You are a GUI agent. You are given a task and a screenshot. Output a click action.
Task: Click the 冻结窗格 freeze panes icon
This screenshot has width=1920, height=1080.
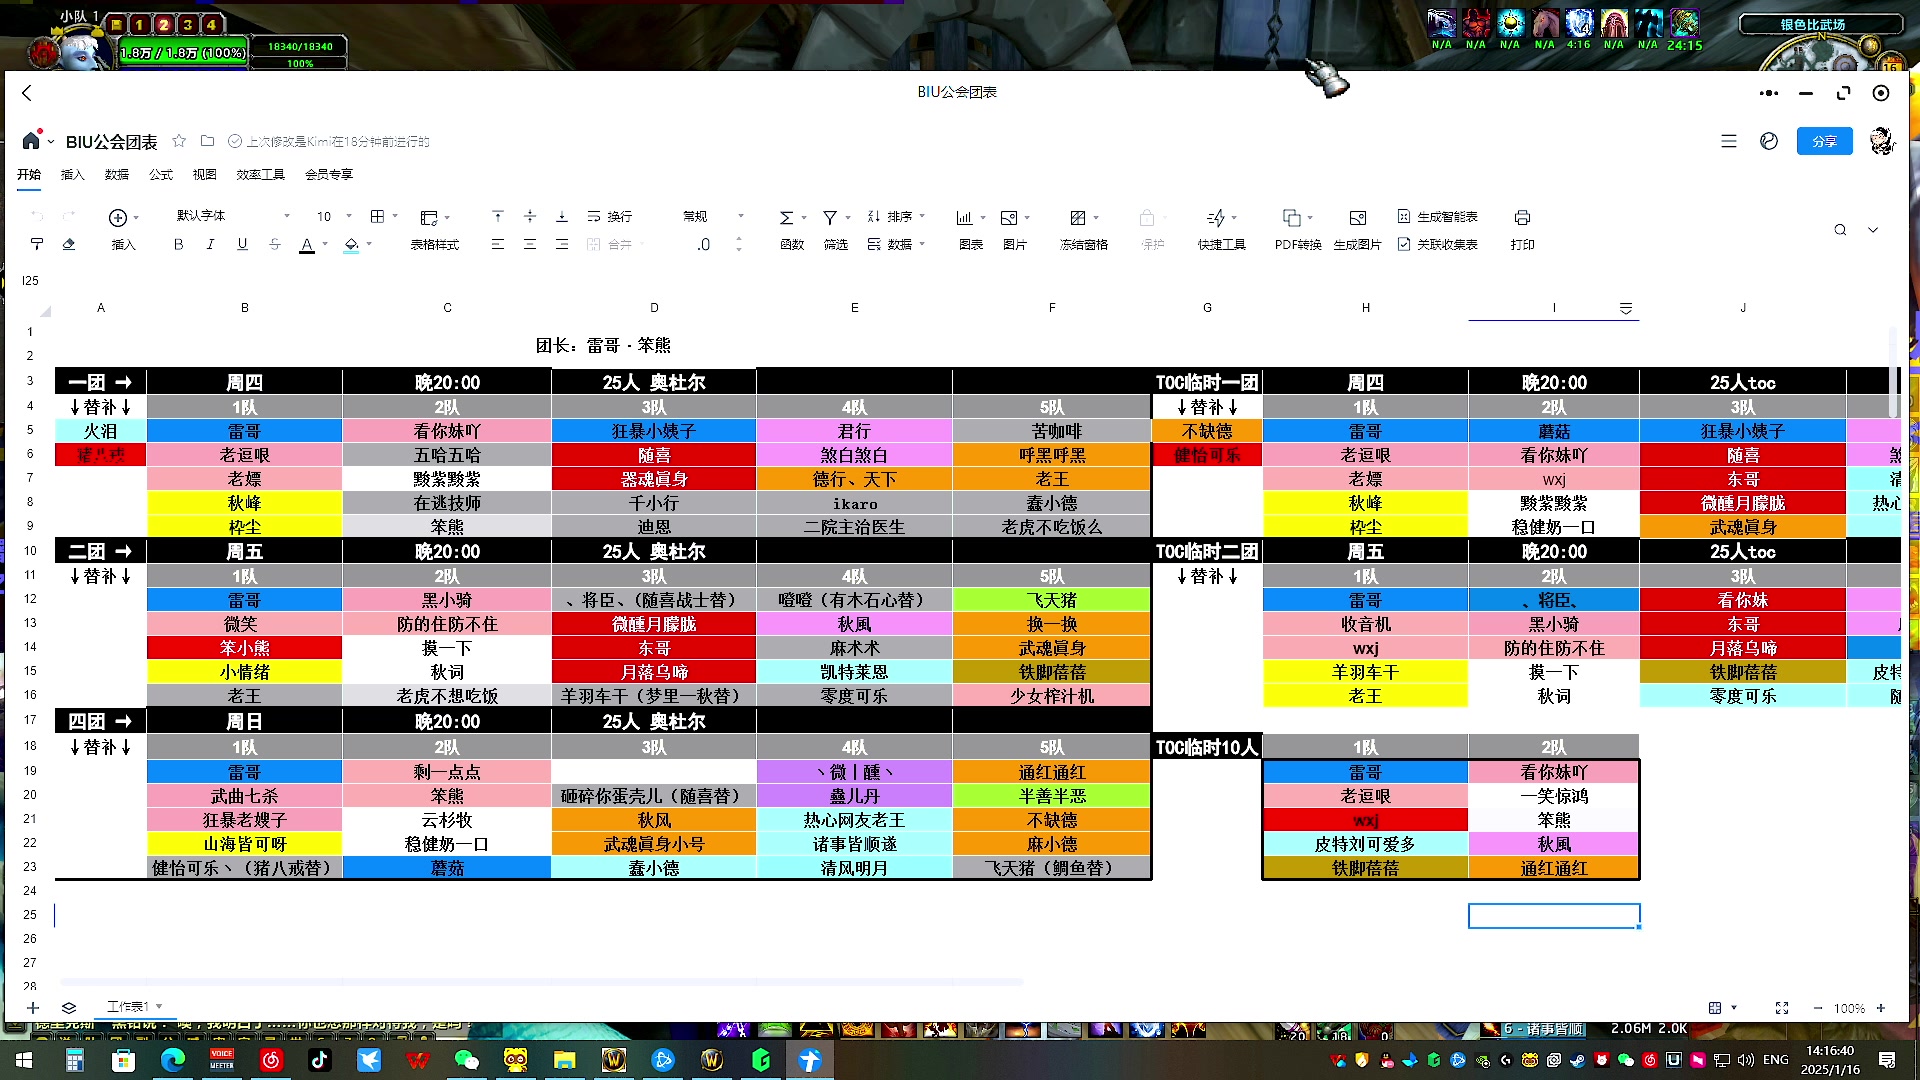1082,230
